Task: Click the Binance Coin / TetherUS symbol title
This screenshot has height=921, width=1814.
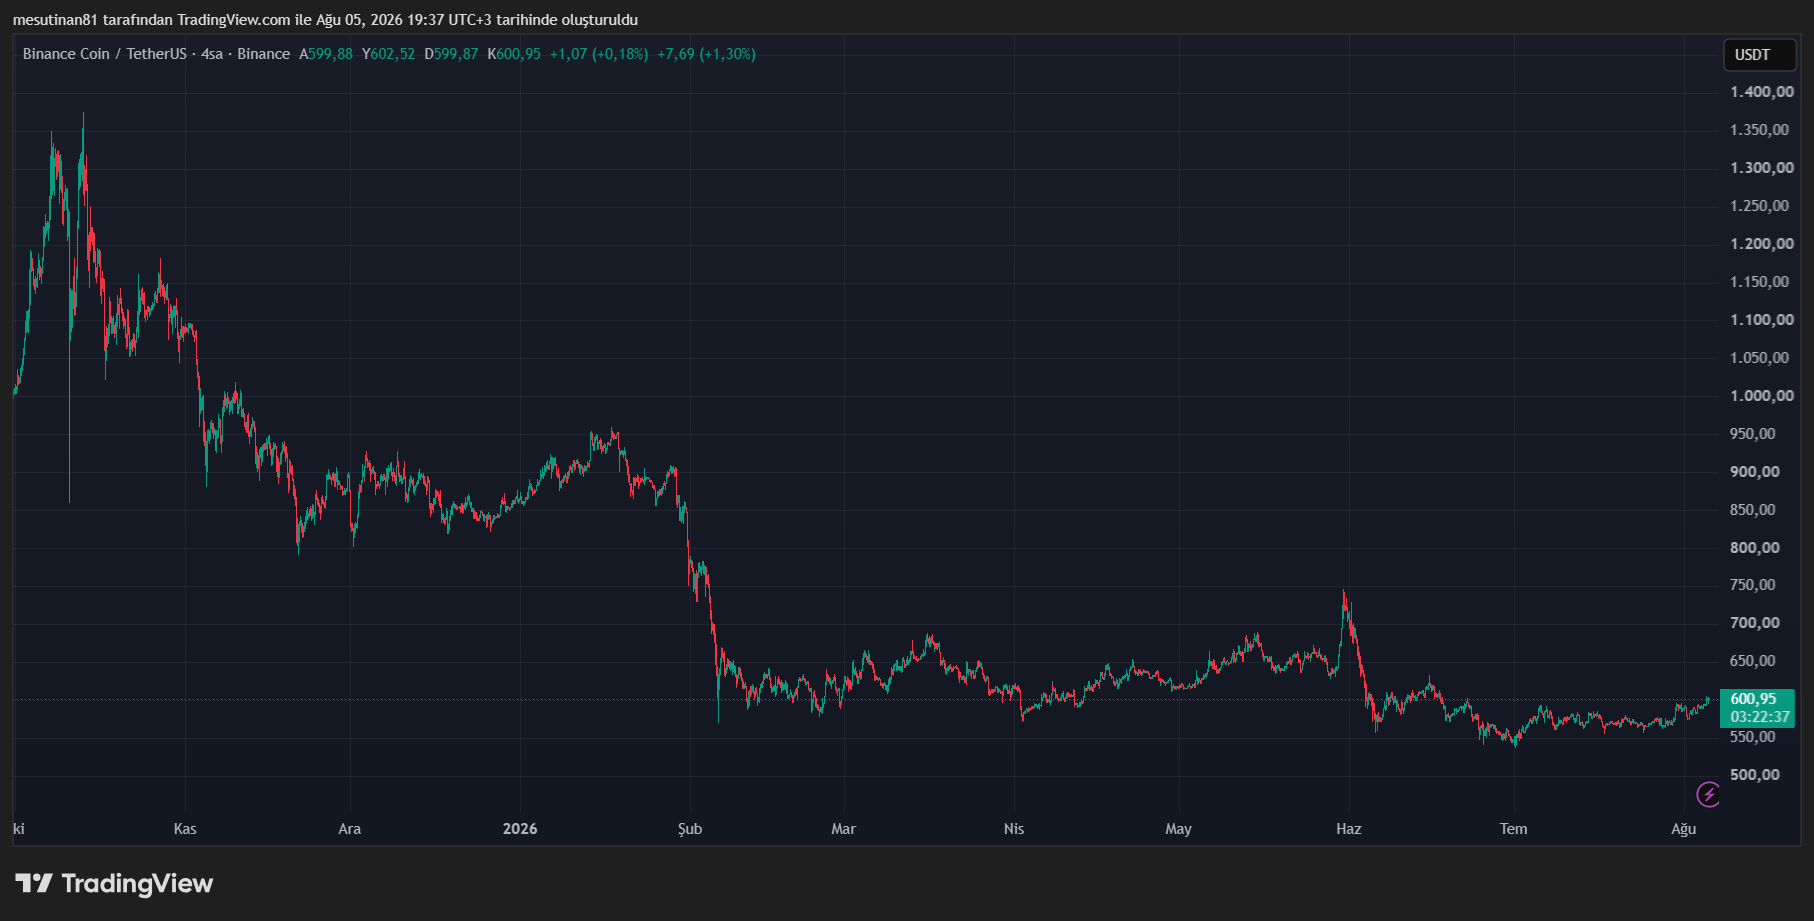Action: point(105,54)
